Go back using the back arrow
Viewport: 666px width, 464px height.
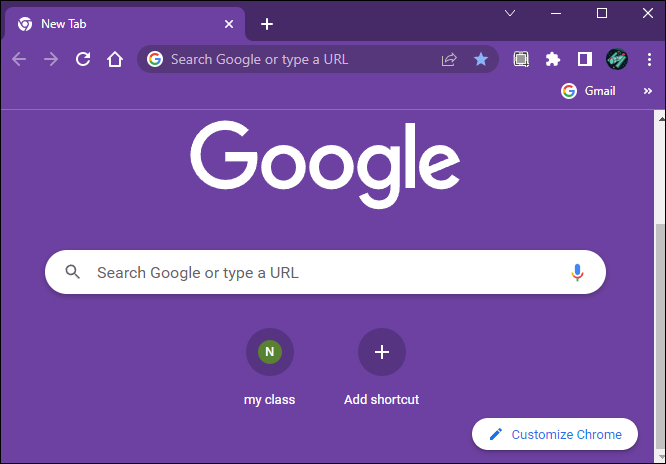tap(19, 59)
